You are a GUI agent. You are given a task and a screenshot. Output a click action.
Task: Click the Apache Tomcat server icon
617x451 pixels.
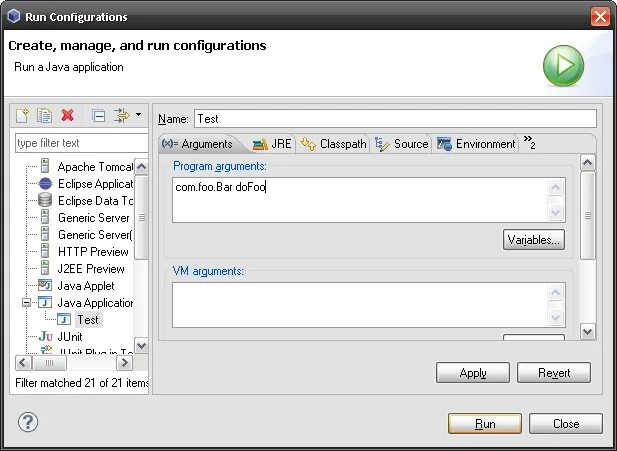(x=45, y=166)
